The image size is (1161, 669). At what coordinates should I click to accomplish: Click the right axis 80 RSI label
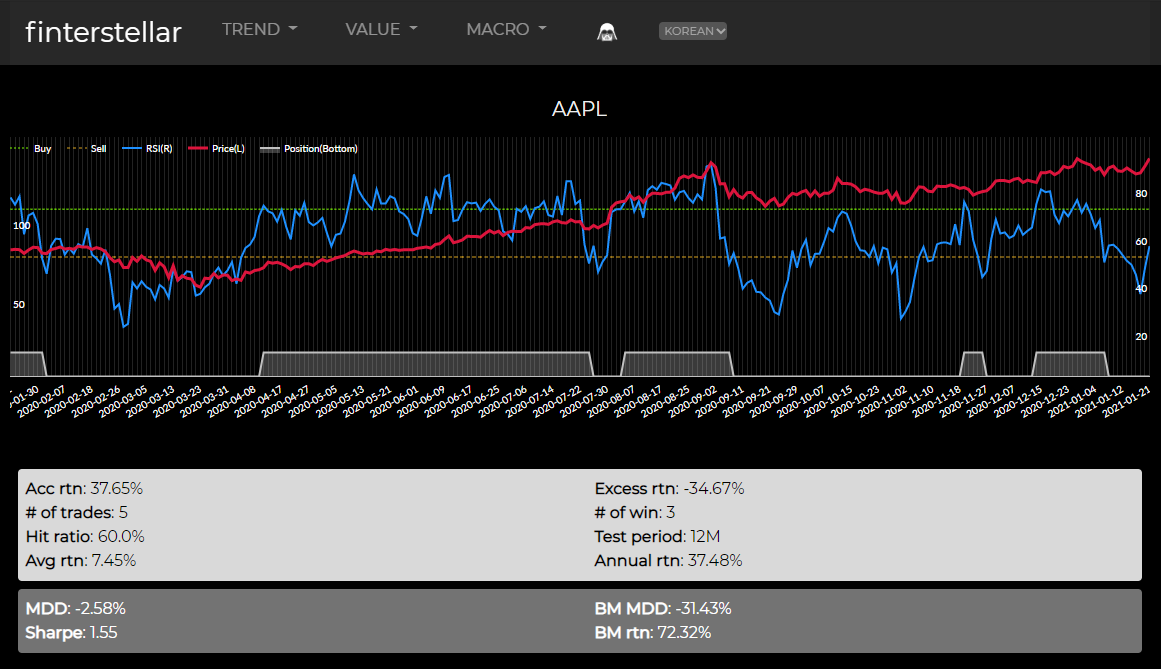1141,194
